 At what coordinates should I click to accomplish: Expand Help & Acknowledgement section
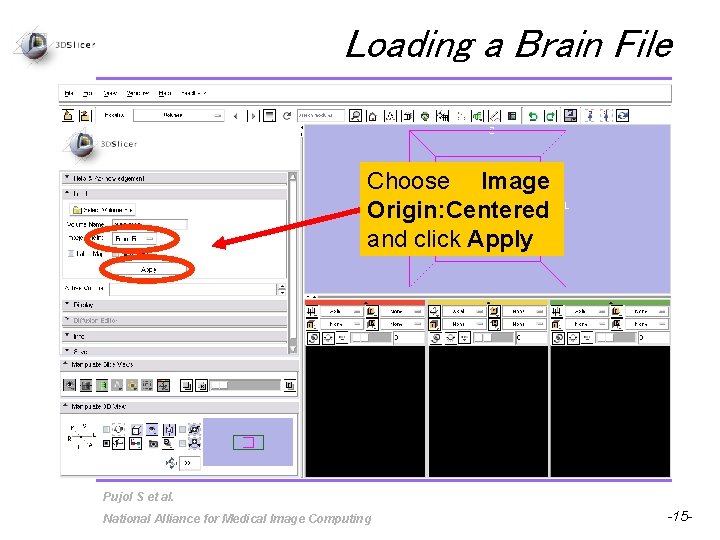click(x=175, y=178)
